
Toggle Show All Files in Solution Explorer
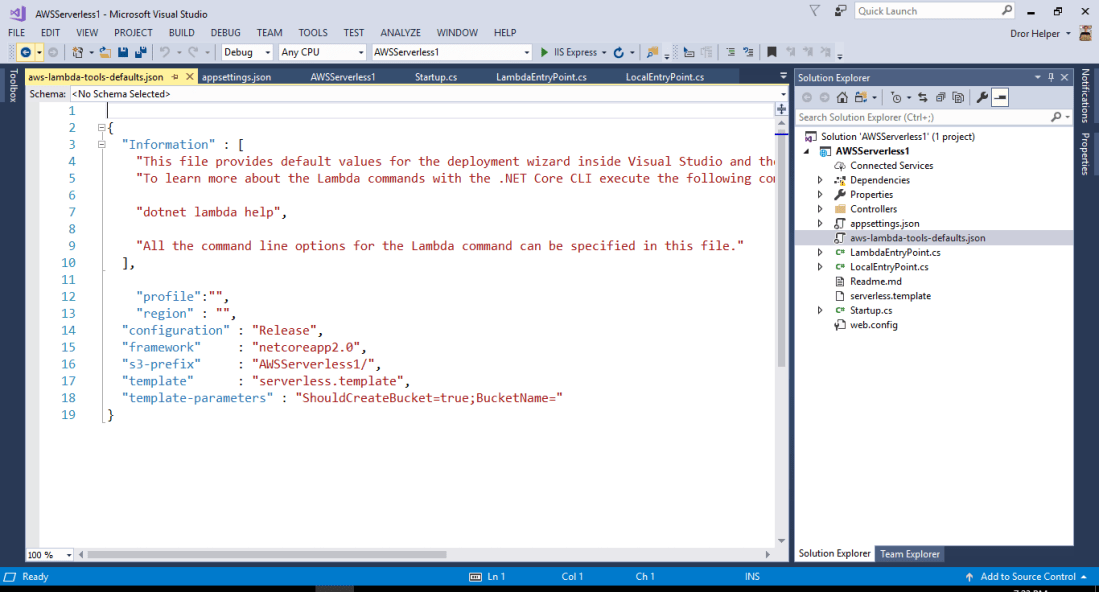click(x=958, y=97)
